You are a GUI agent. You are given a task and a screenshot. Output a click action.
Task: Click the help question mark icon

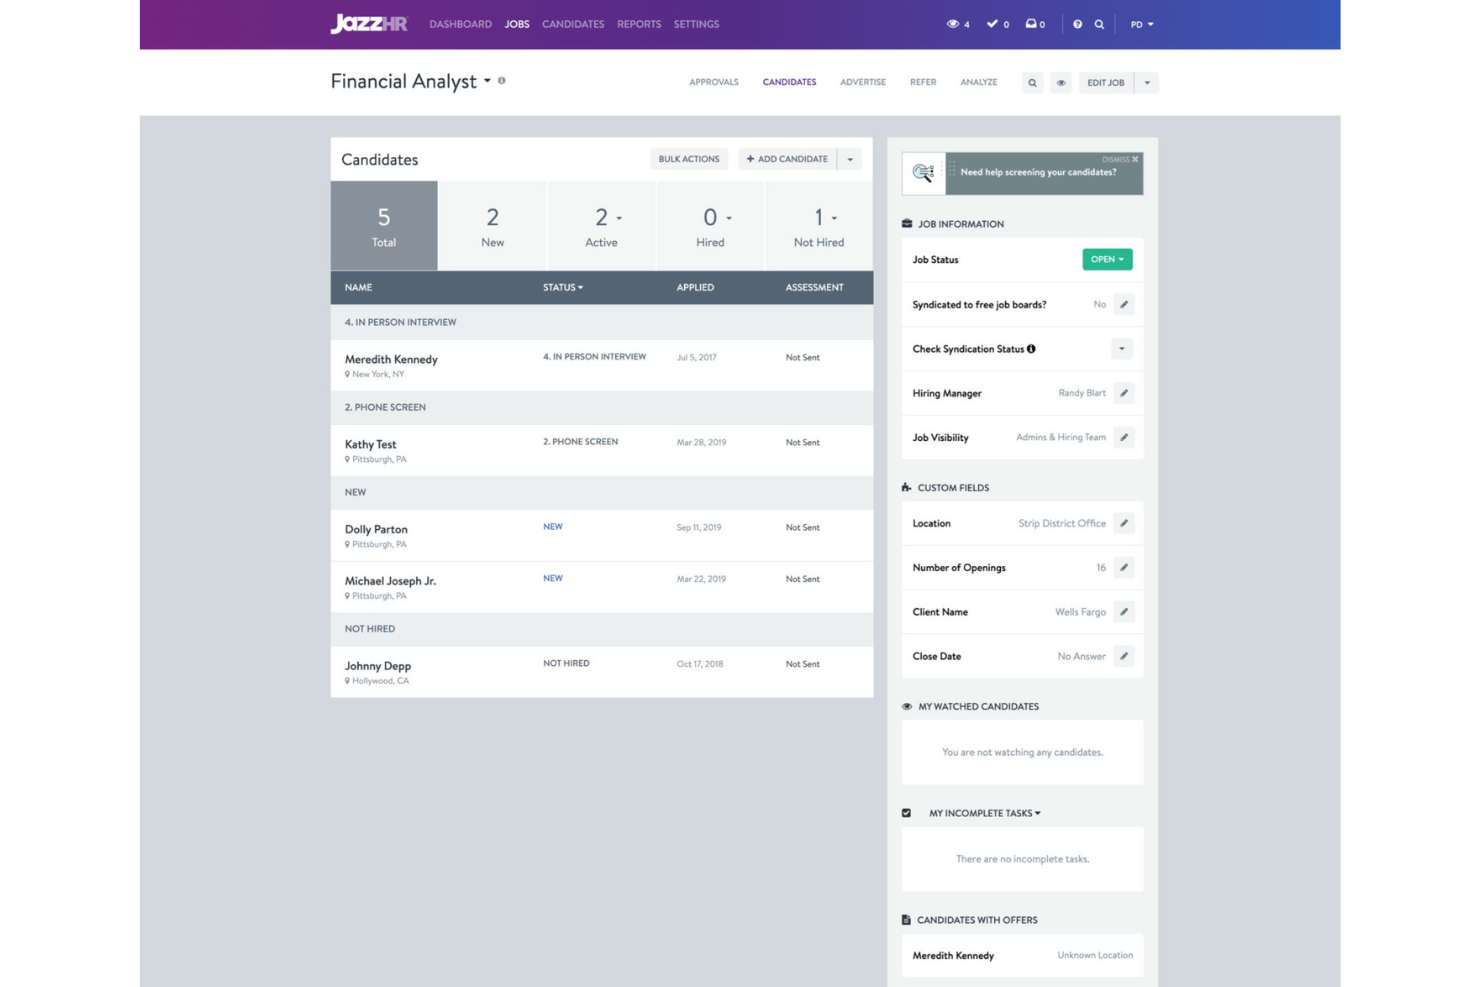1077,24
